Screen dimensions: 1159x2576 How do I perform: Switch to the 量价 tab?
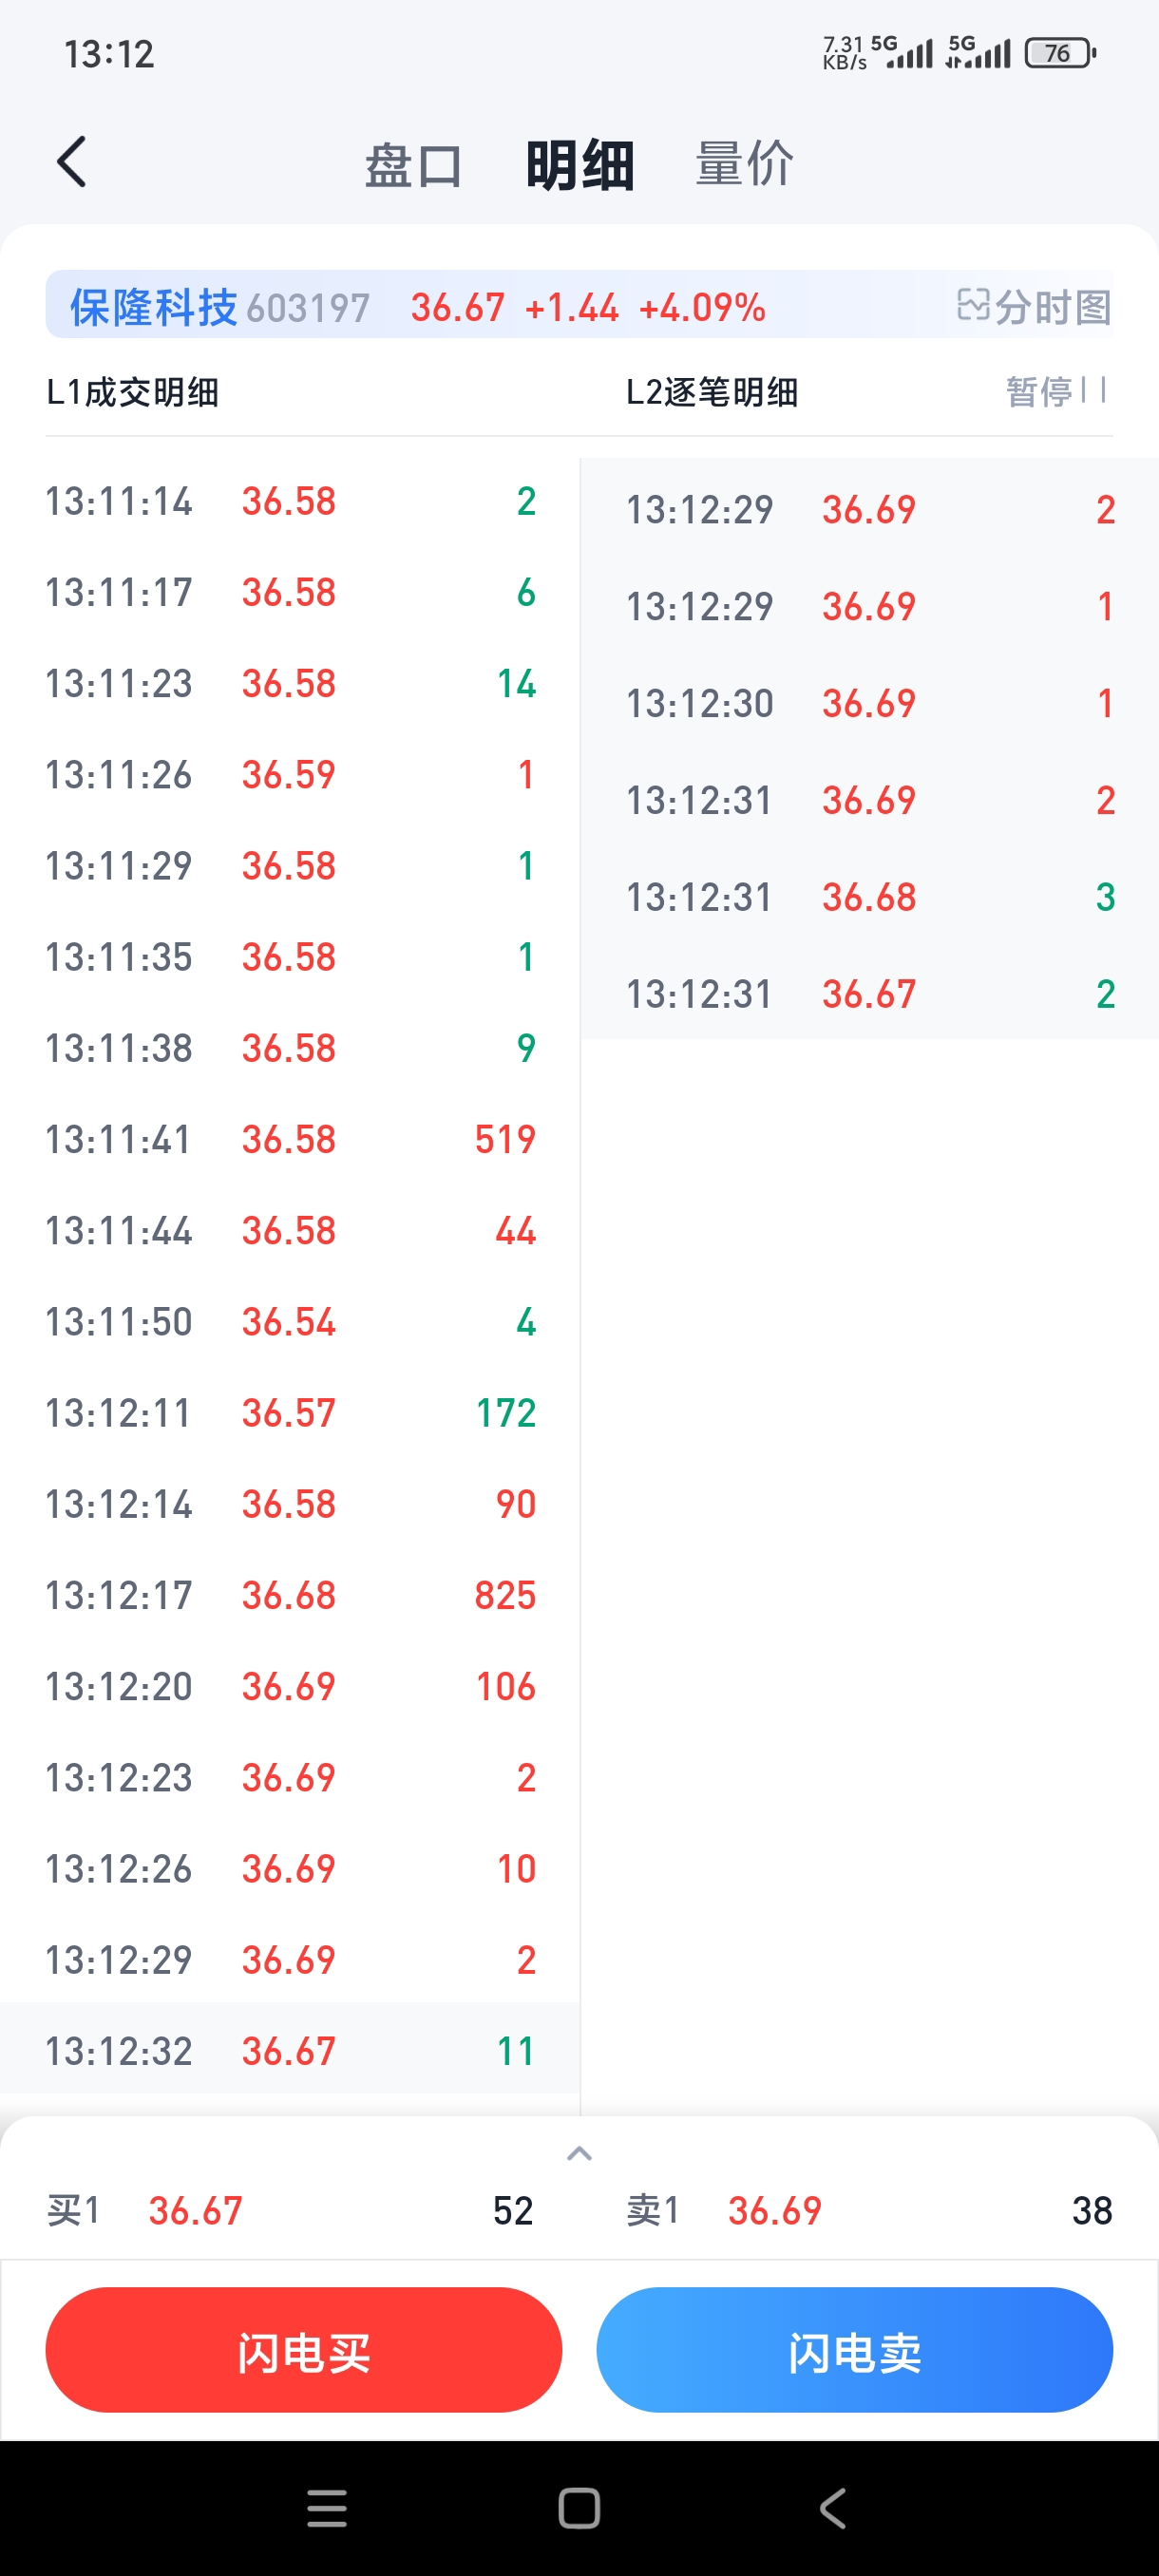pyautogui.click(x=745, y=165)
